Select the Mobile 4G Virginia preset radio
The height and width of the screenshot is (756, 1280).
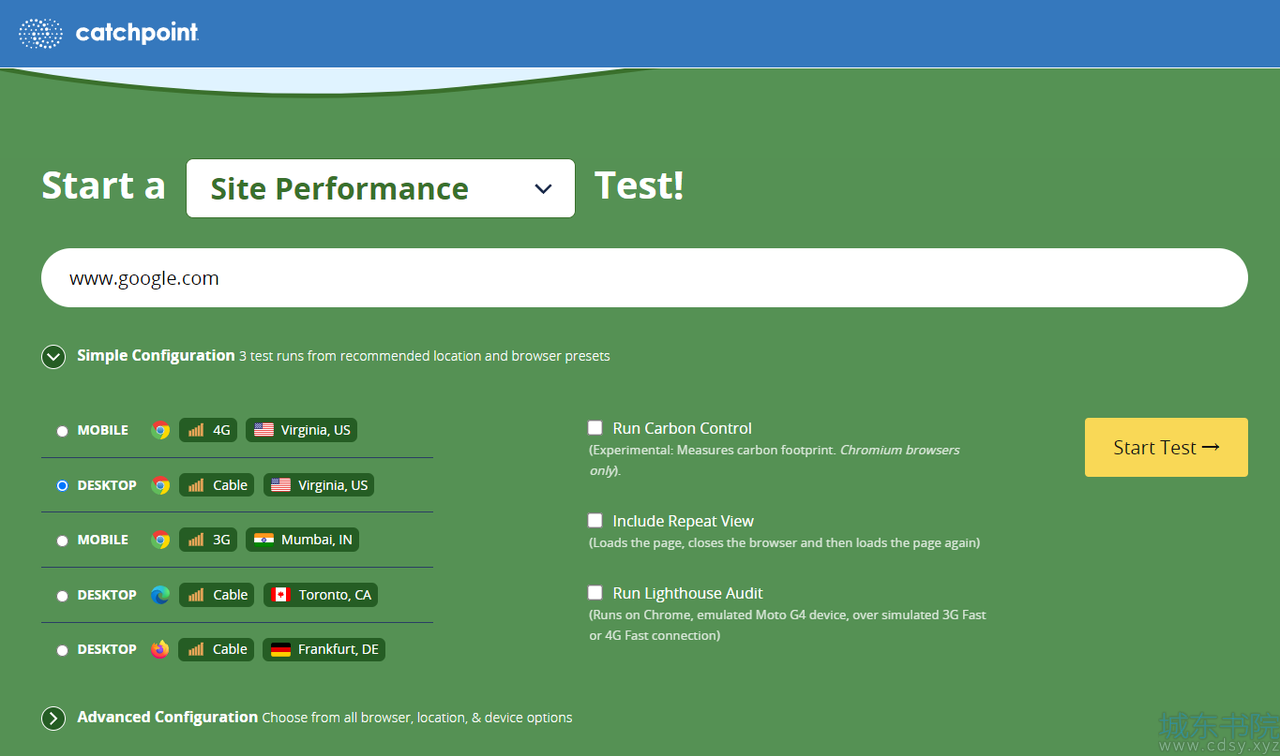[x=62, y=431]
